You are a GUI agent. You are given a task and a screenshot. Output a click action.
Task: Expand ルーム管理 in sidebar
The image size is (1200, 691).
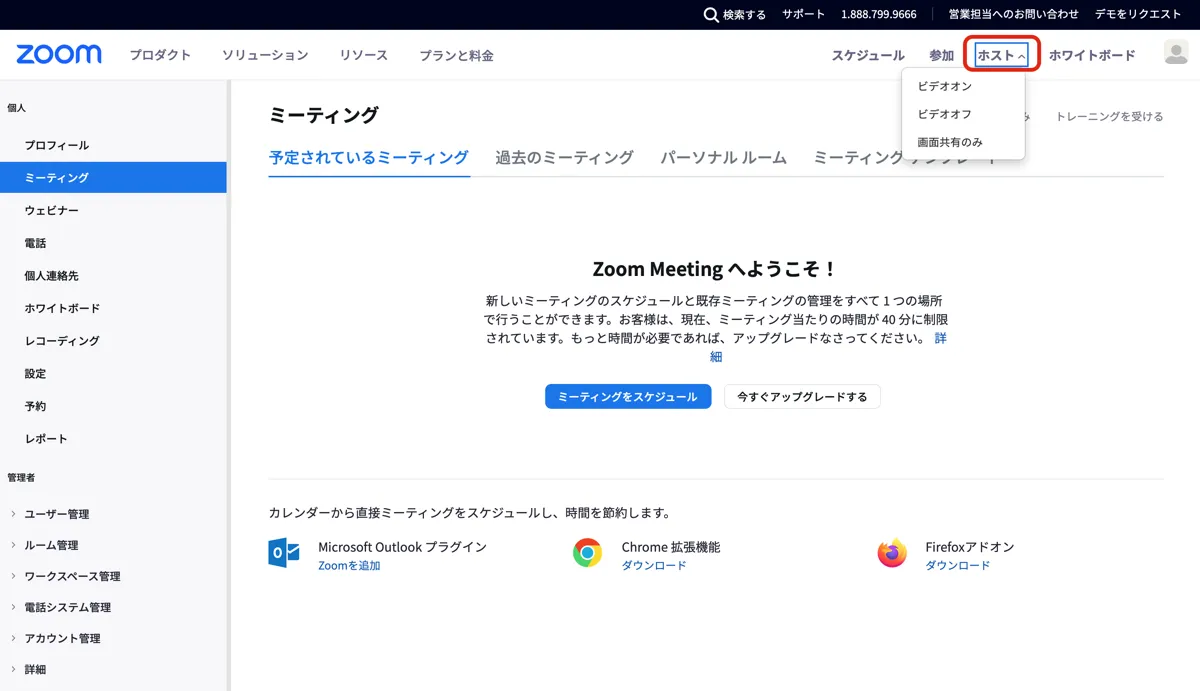[51, 545]
